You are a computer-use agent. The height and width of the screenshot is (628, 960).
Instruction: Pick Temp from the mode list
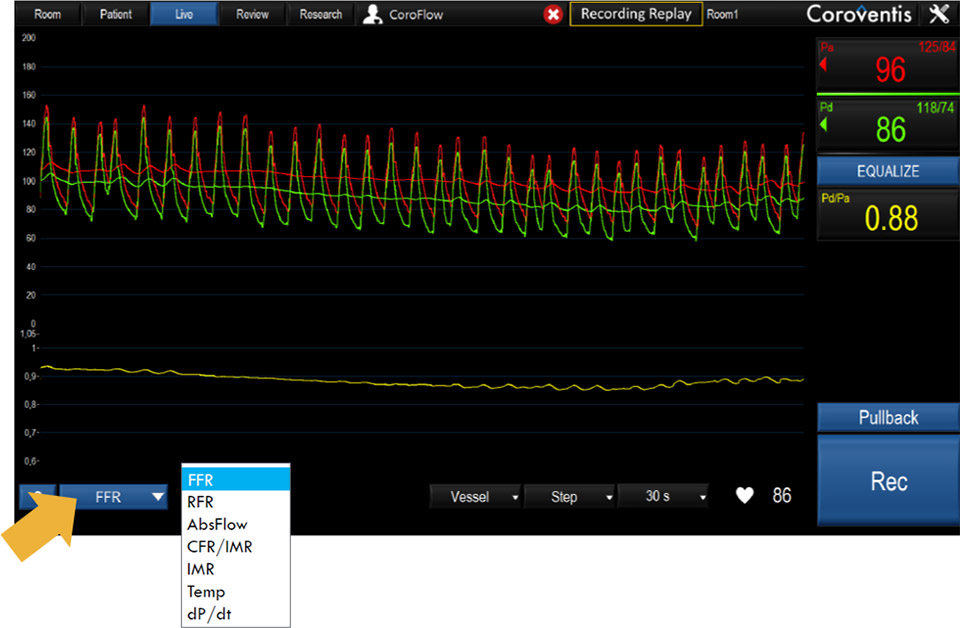(236, 591)
